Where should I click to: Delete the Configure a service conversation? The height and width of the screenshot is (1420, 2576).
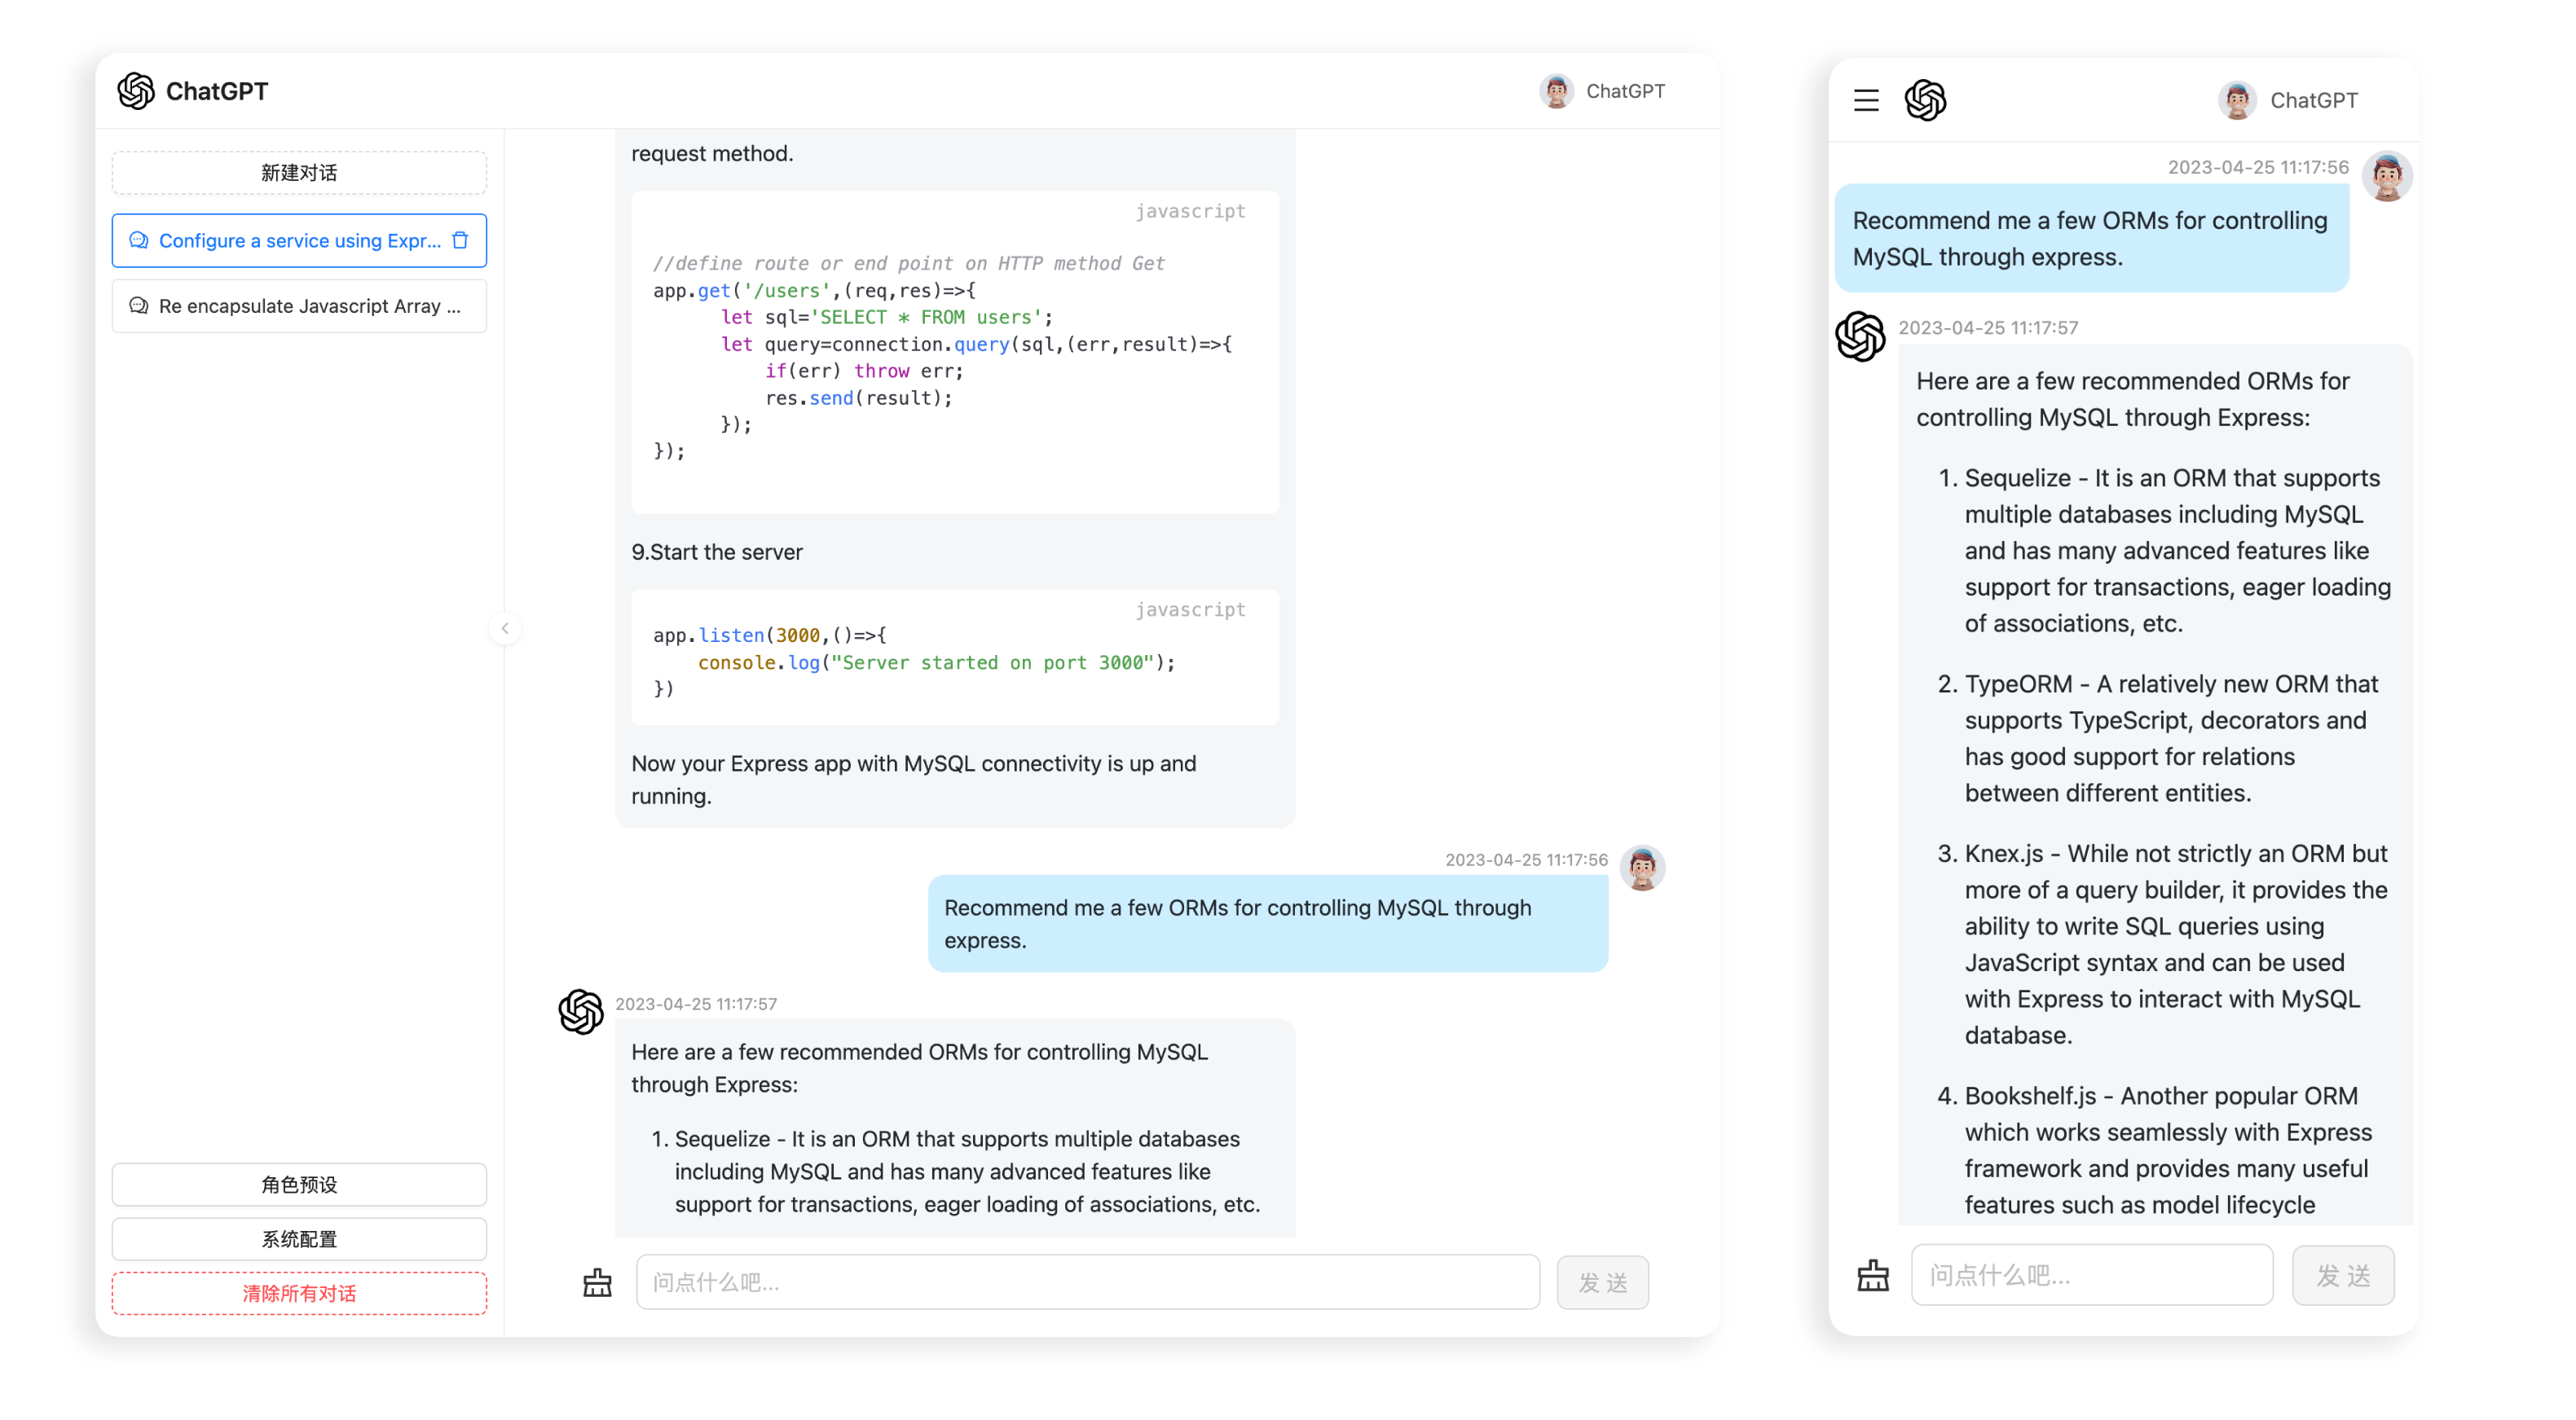pos(460,240)
